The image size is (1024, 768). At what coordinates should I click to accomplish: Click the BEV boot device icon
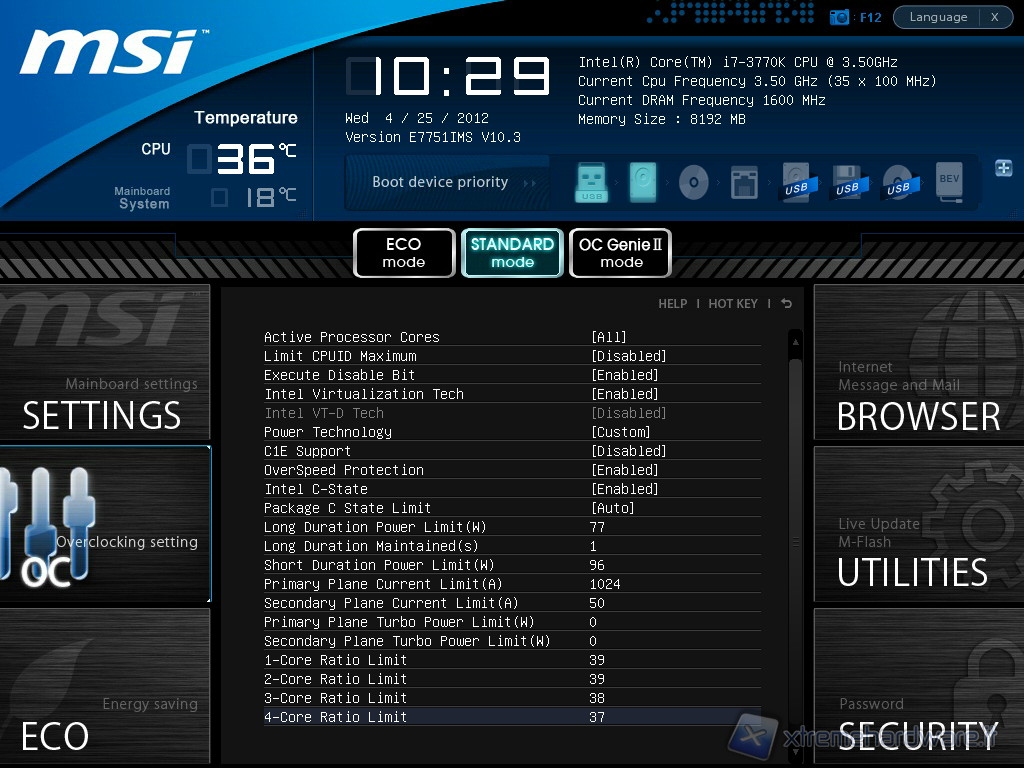pyautogui.click(x=948, y=183)
